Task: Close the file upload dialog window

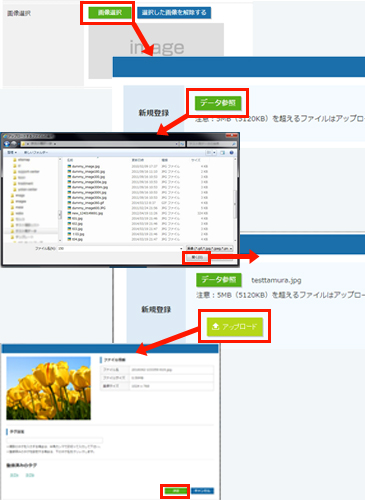Action: [231, 136]
